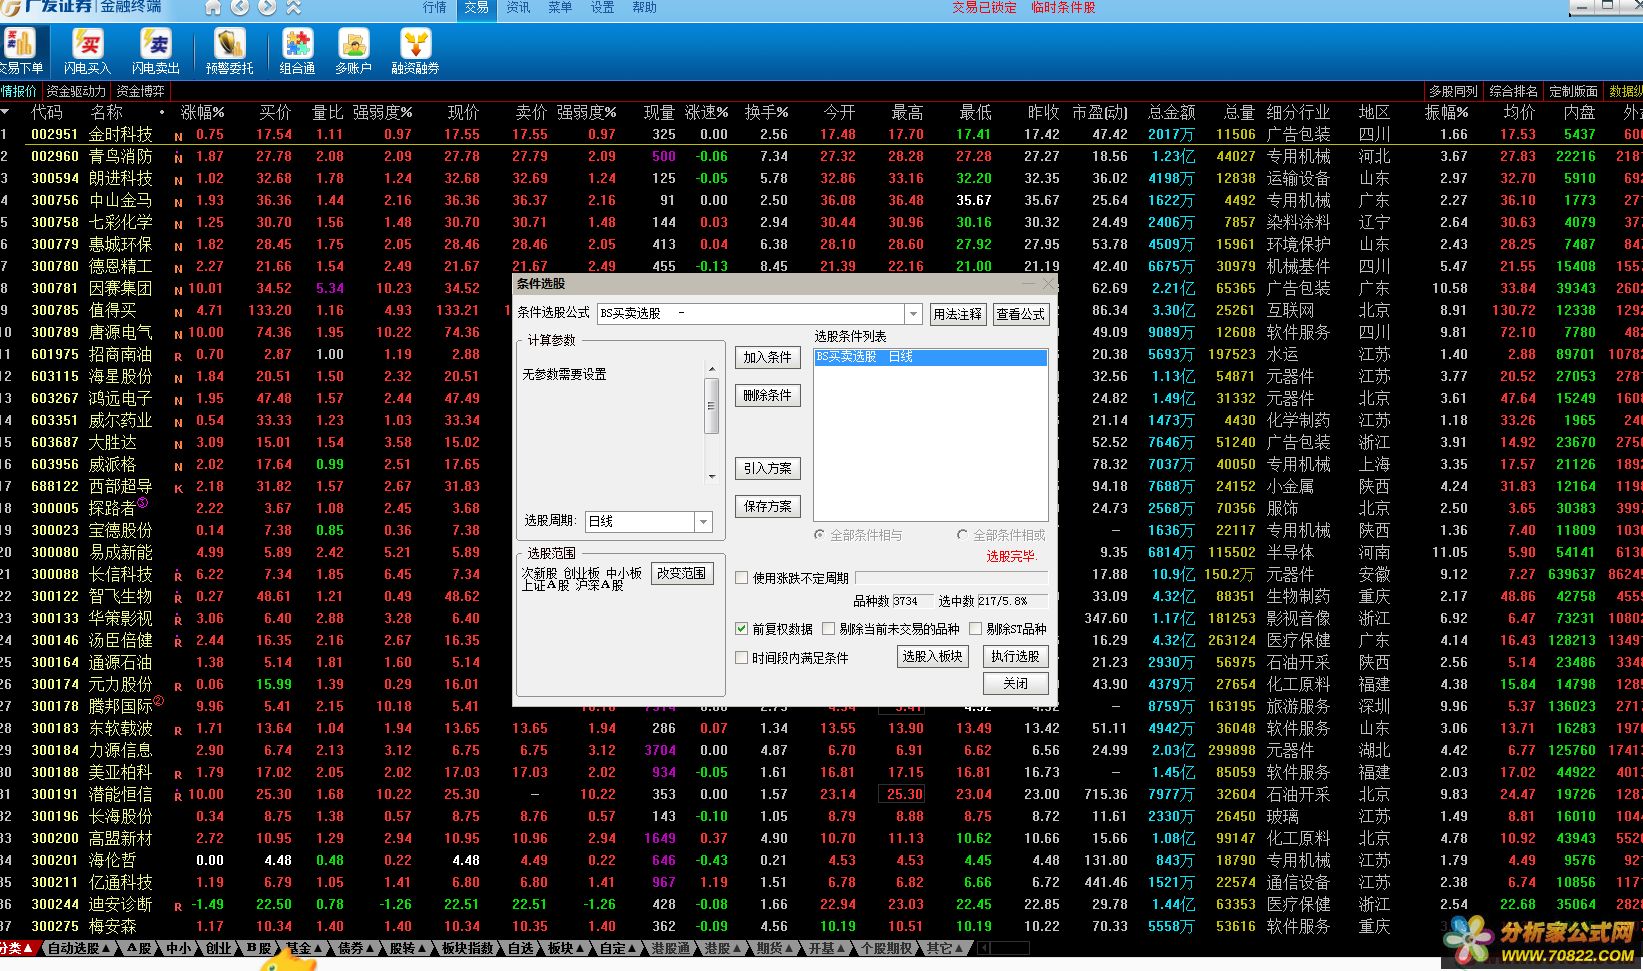This screenshot has width=1643, height=971.
Task: Open the 交易下单 trade order icon
Action: click(x=21, y=50)
